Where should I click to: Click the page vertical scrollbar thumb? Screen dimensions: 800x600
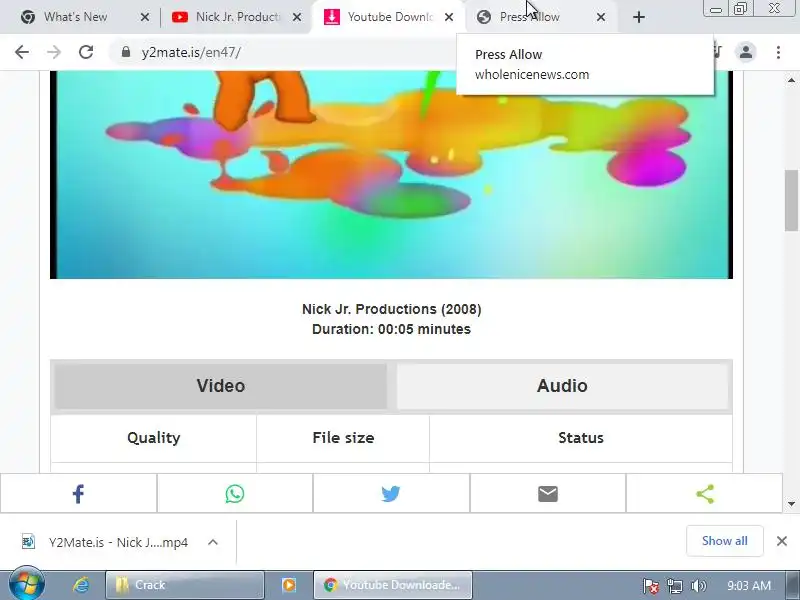click(x=791, y=200)
